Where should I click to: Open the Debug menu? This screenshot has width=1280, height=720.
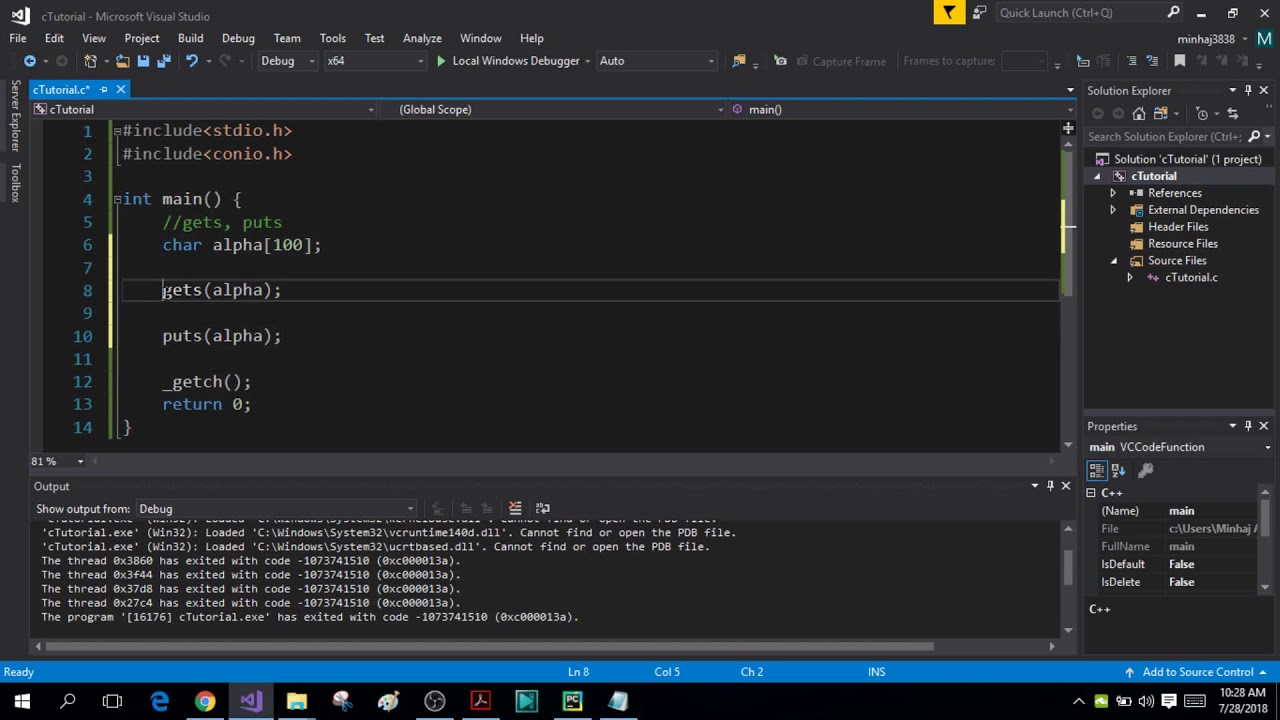tap(238, 38)
